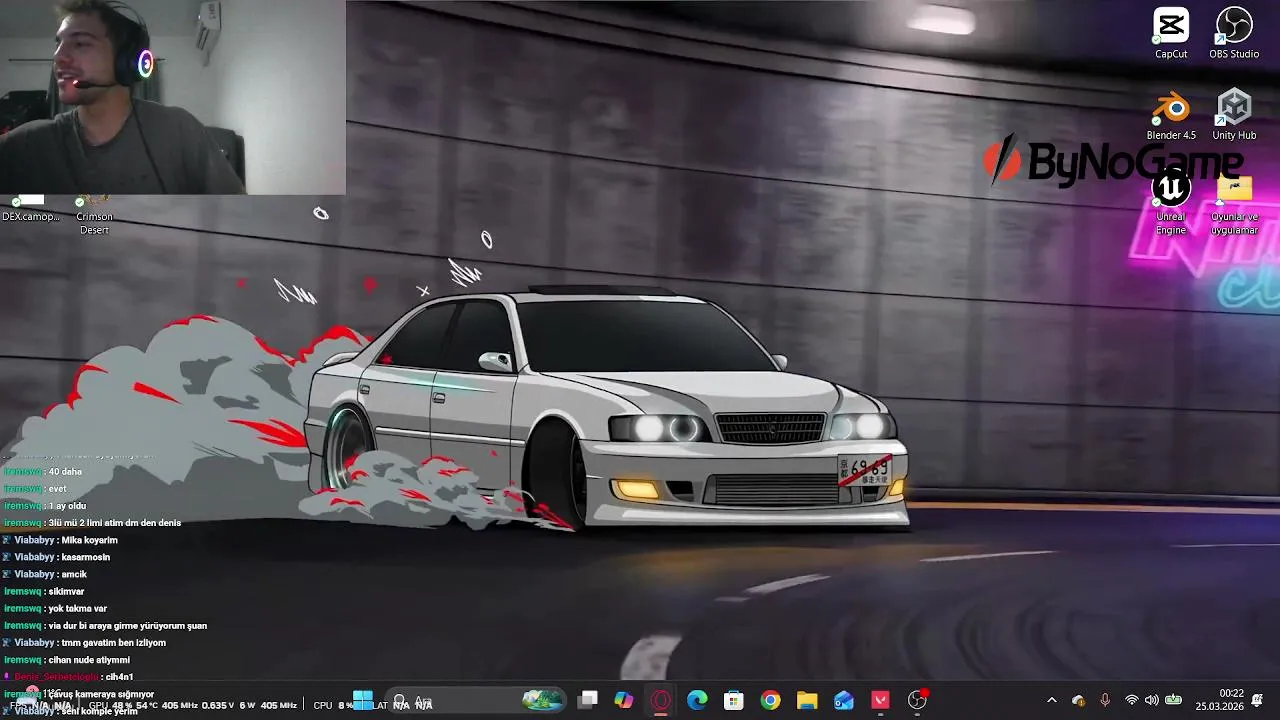Viewport: 1280px width, 720px height.
Task: Open File Explorer from the taskbar
Action: coord(807,701)
